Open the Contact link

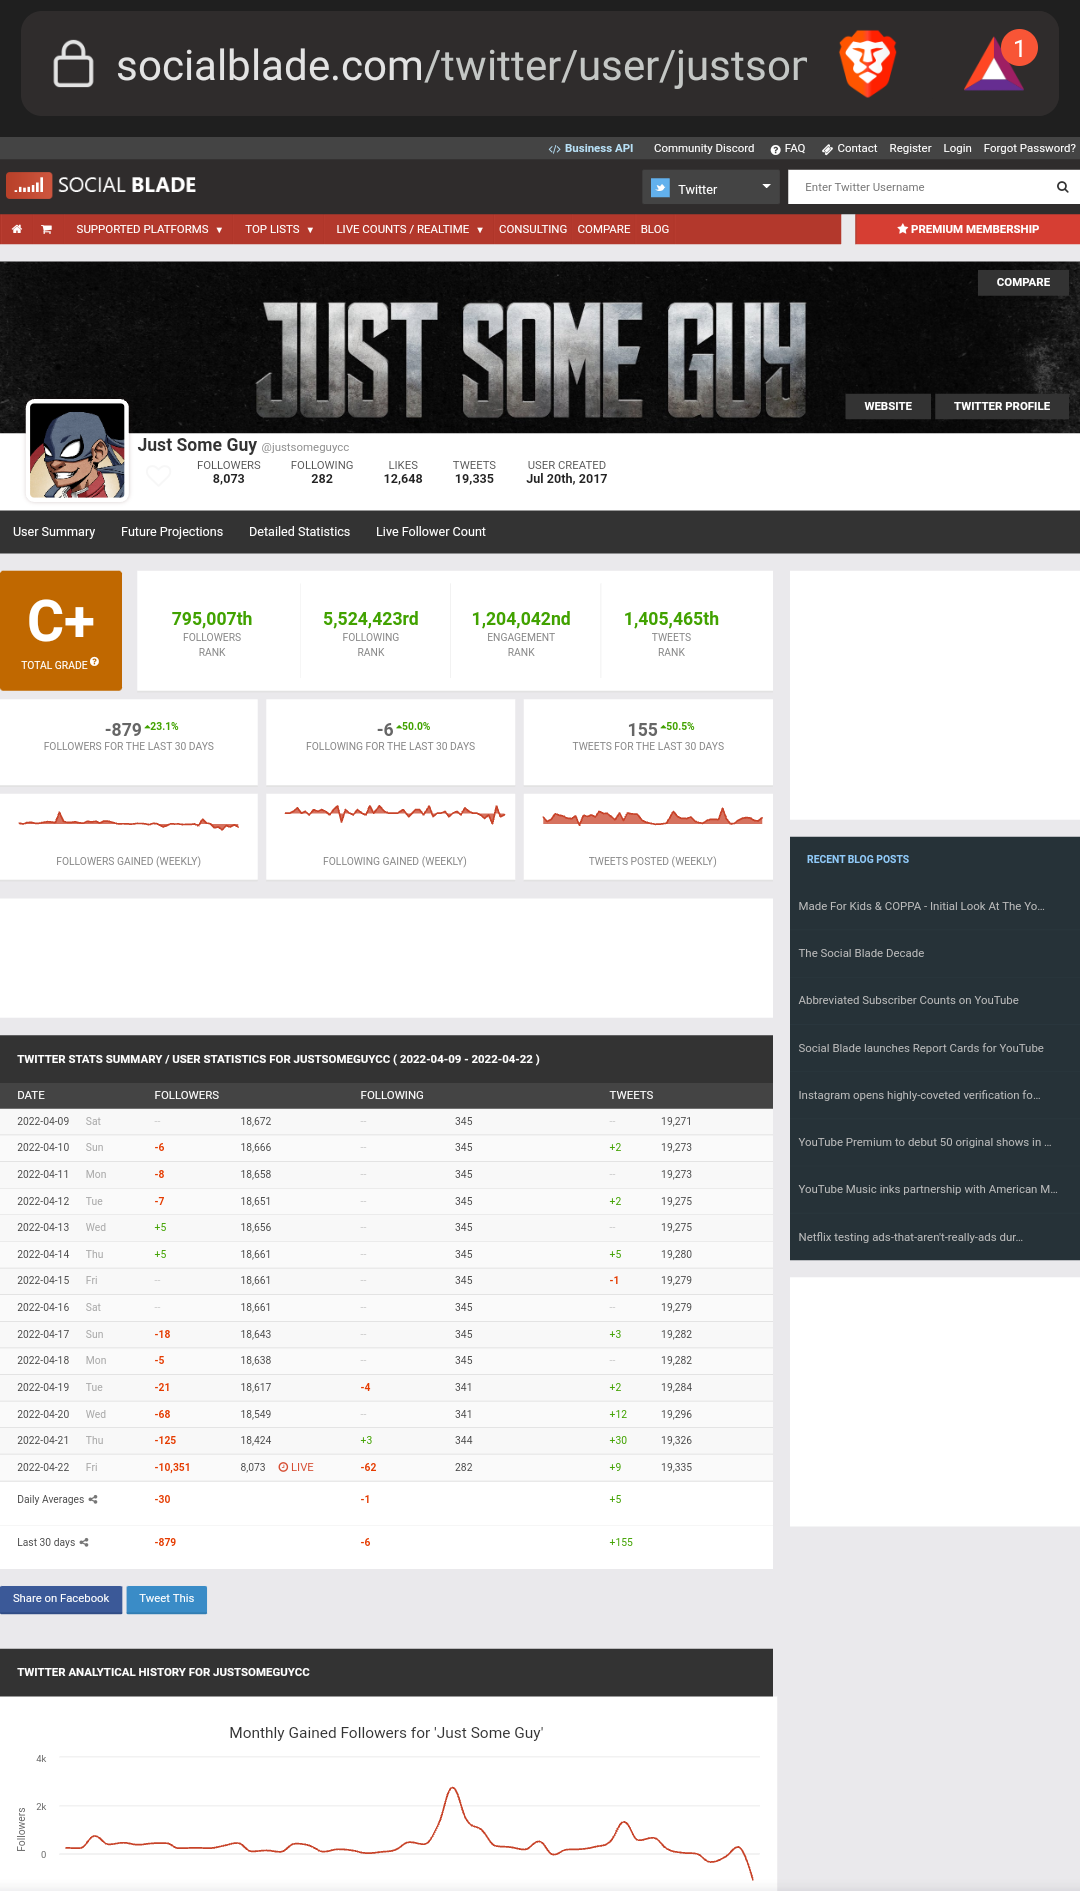pos(850,148)
